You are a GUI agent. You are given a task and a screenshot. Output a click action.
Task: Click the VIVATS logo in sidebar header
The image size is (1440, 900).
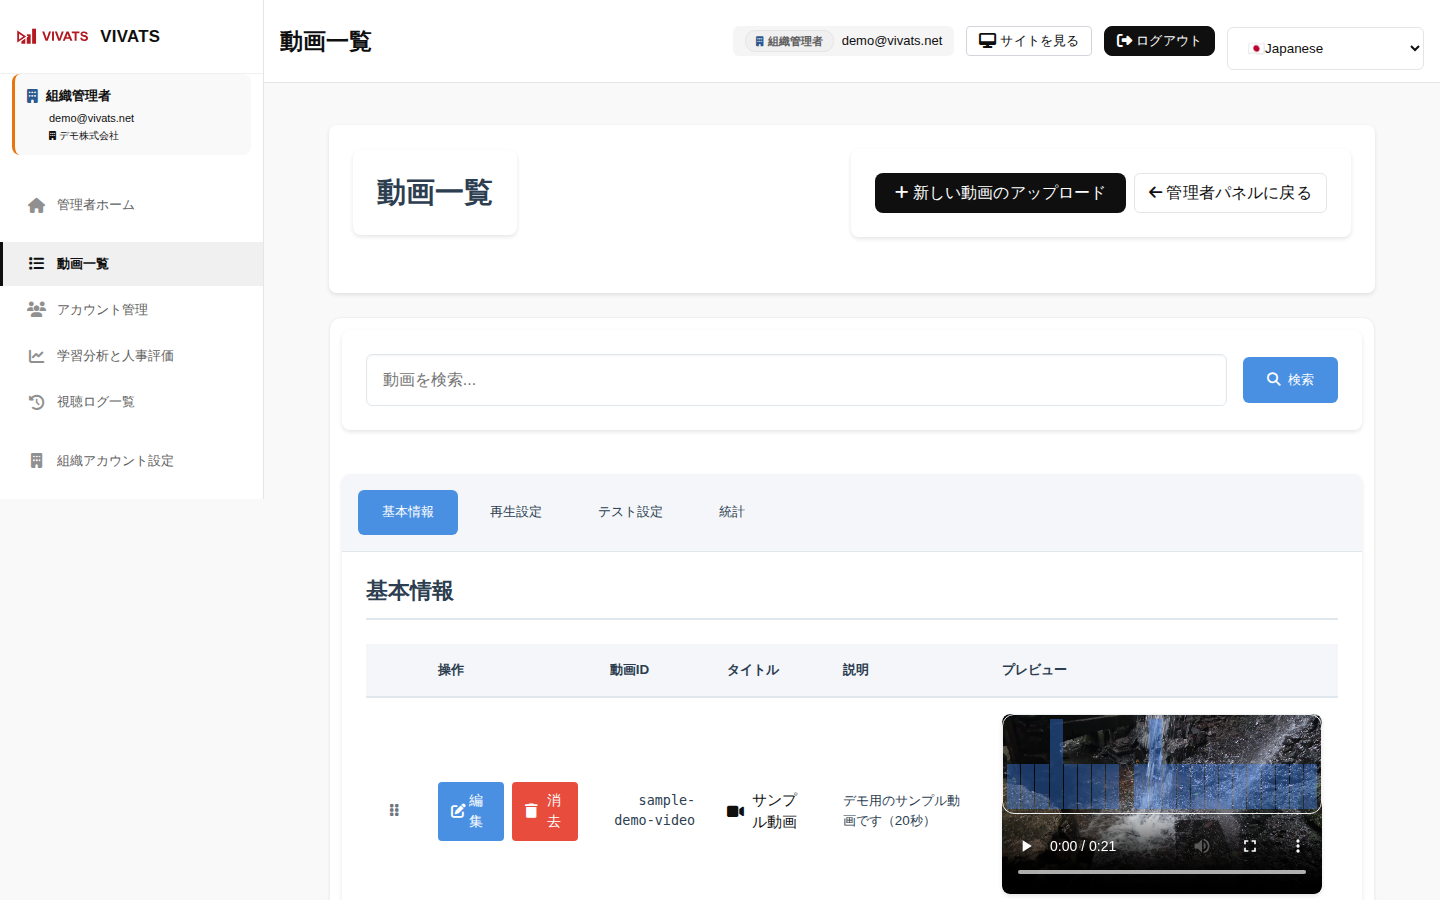(x=53, y=36)
